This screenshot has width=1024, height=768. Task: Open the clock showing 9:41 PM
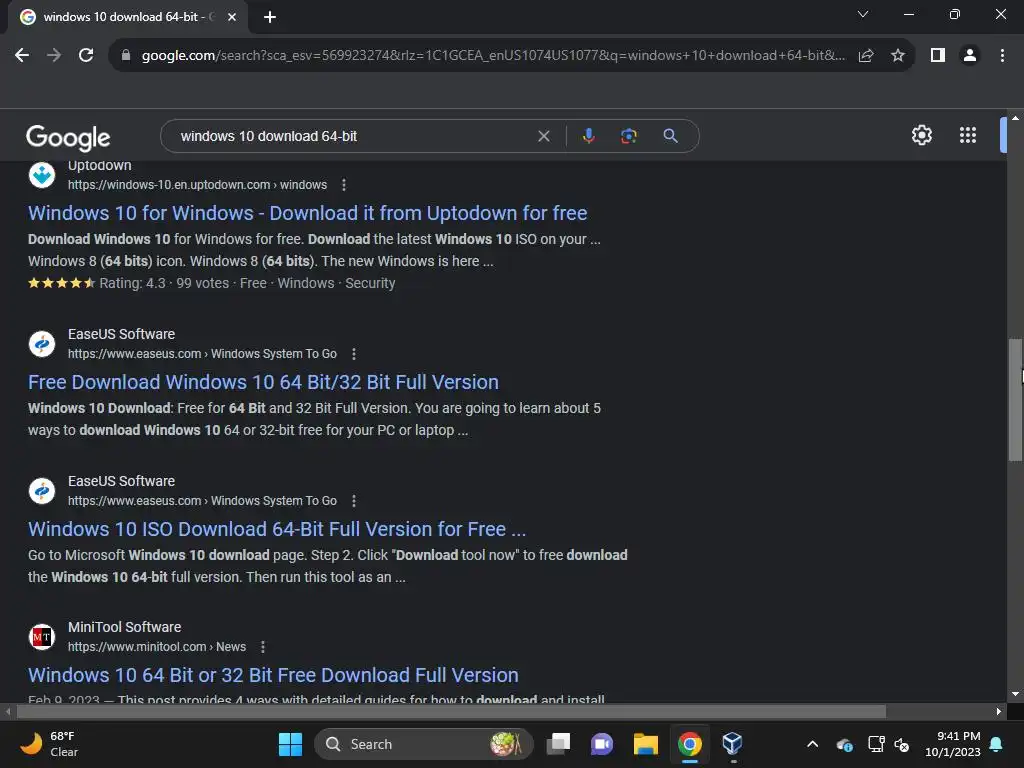coord(952,744)
